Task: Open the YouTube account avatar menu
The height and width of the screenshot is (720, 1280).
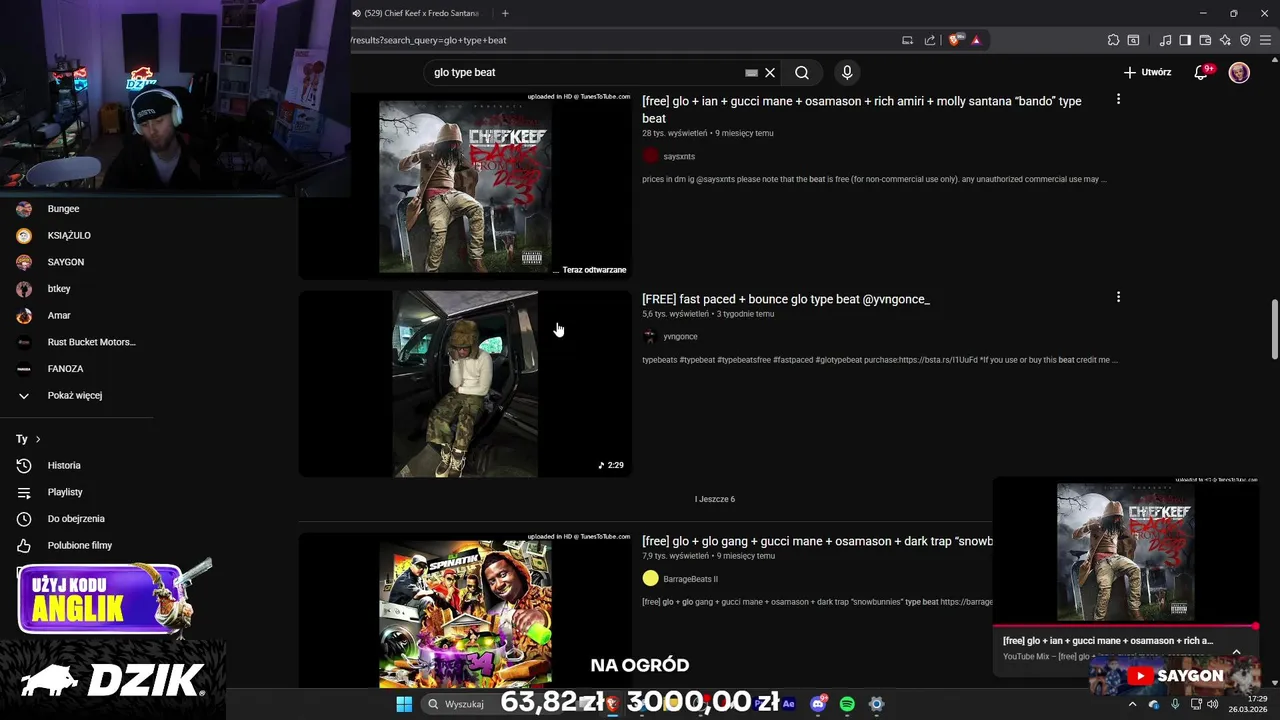Action: pyautogui.click(x=1239, y=72)
